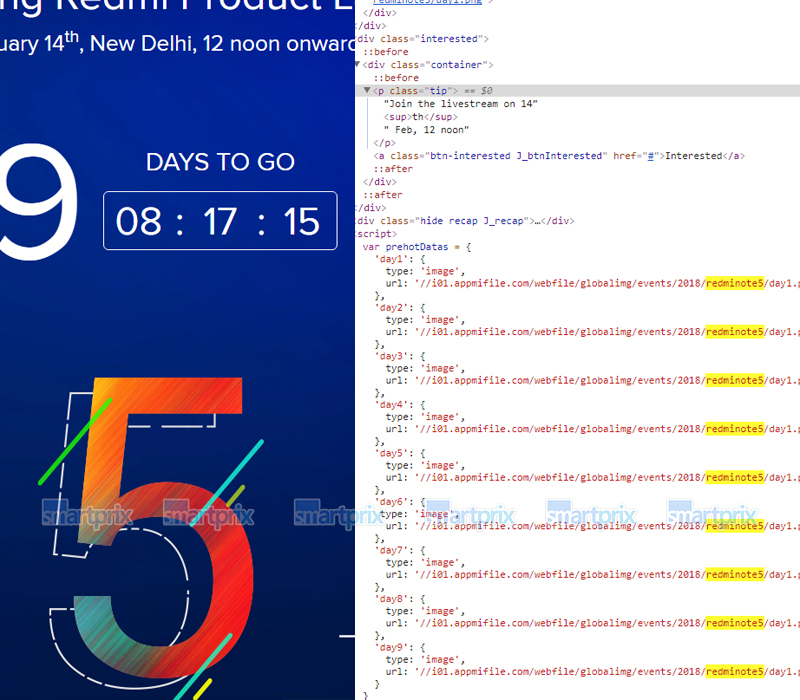The image size is (800, 700).
Task: Select the <sup>th</sup> element line
Action: pos(421,117)
